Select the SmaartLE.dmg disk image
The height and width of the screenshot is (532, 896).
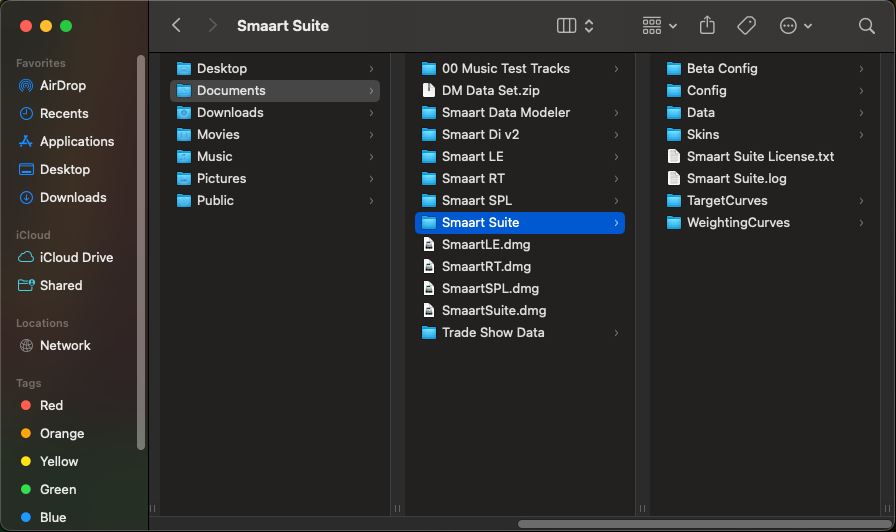520,245
